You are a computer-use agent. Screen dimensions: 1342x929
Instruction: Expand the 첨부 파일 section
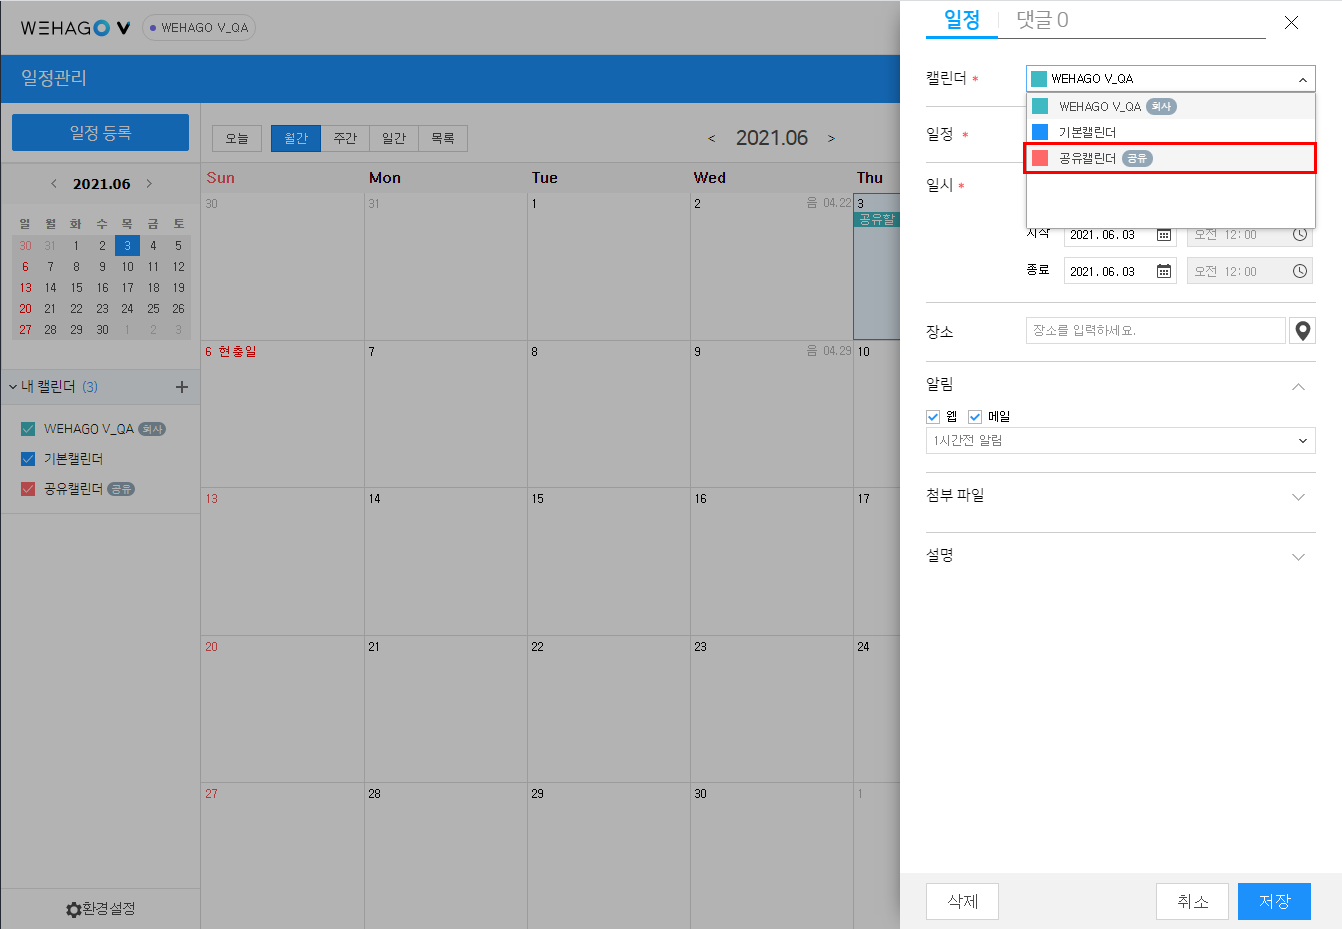click(1298, 497)
